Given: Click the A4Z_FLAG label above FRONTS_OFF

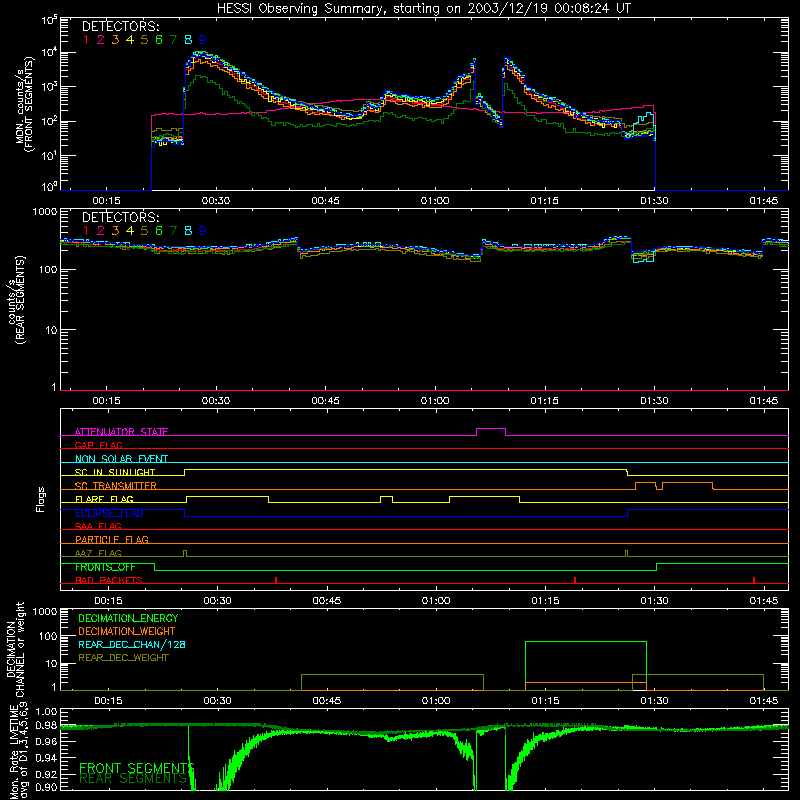Looking at the screenshot, I should click(98, 553).
